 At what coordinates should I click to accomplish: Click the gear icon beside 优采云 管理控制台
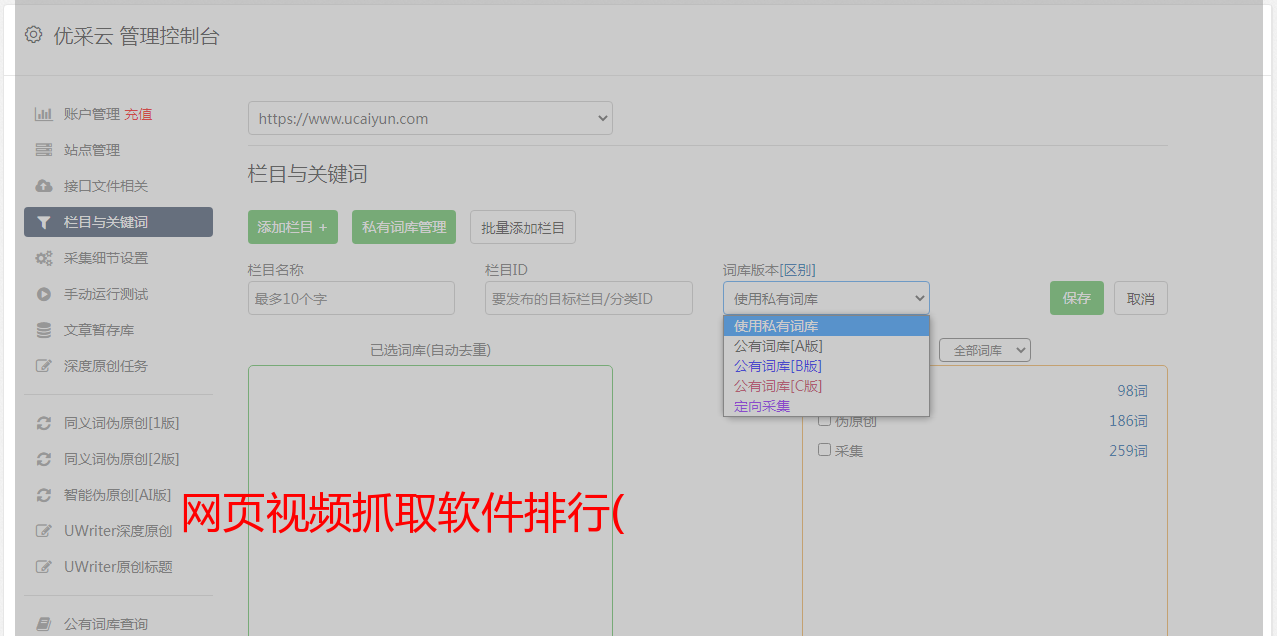tap(34, 35)
